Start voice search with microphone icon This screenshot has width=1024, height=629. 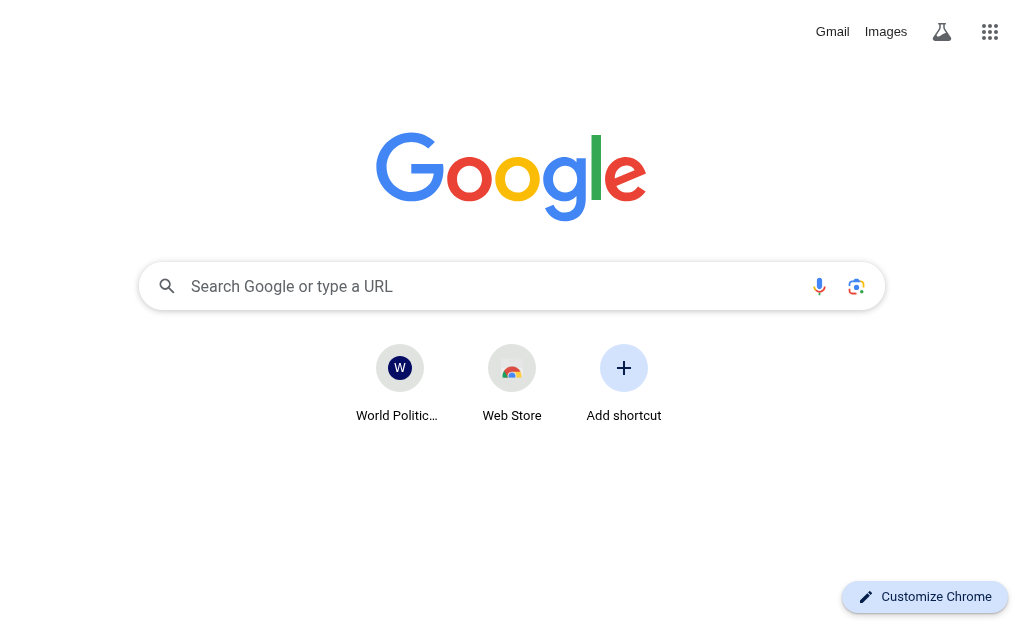(x=819, y=286)
